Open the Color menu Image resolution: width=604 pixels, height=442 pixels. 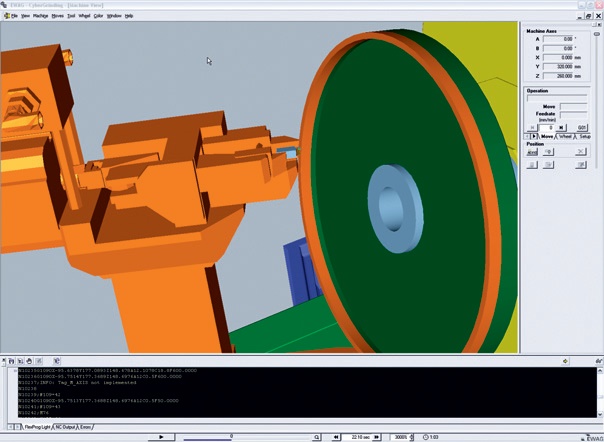point(98,16)
